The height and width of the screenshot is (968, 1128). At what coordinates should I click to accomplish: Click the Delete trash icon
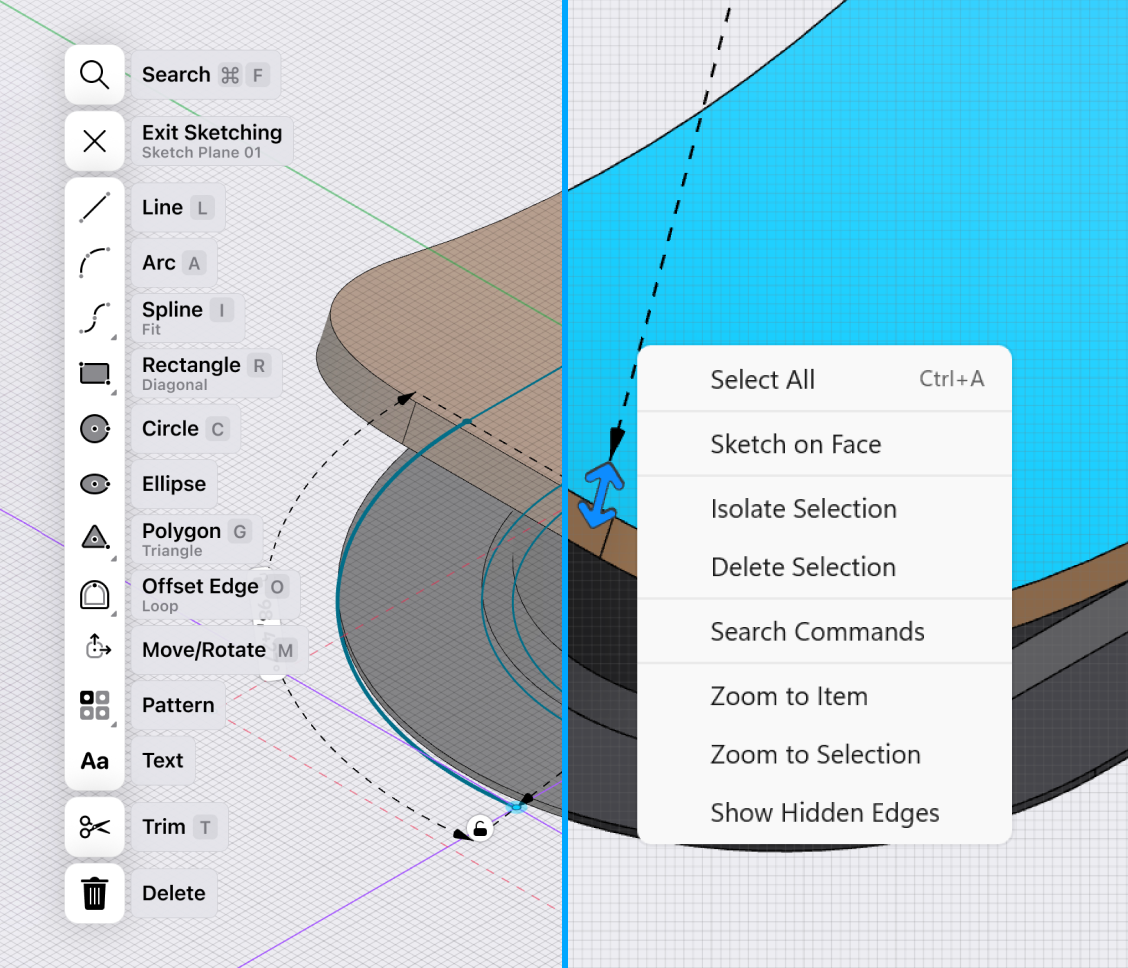click(x=95, y=893)
